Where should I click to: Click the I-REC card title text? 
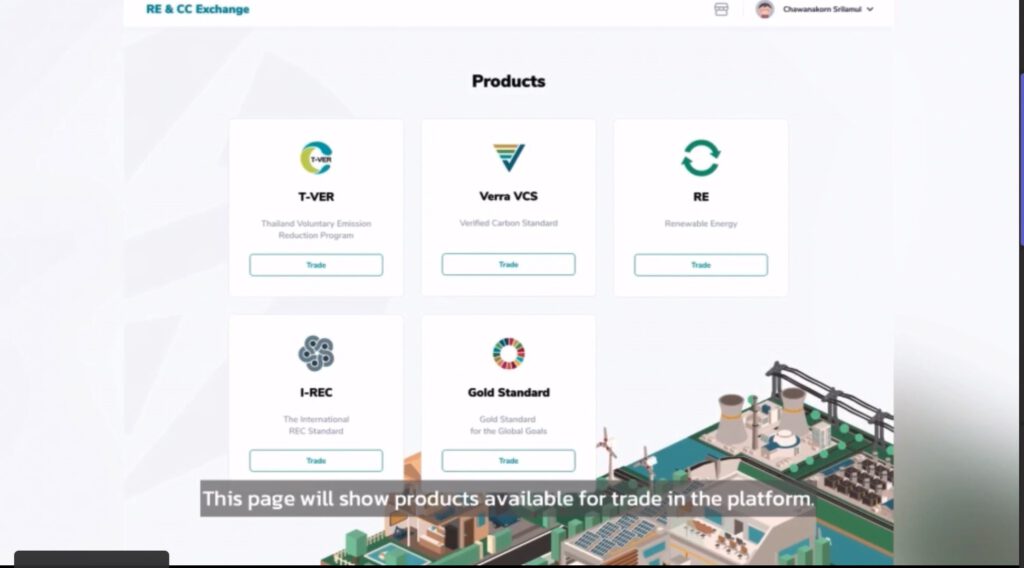(x=316, y=392)
